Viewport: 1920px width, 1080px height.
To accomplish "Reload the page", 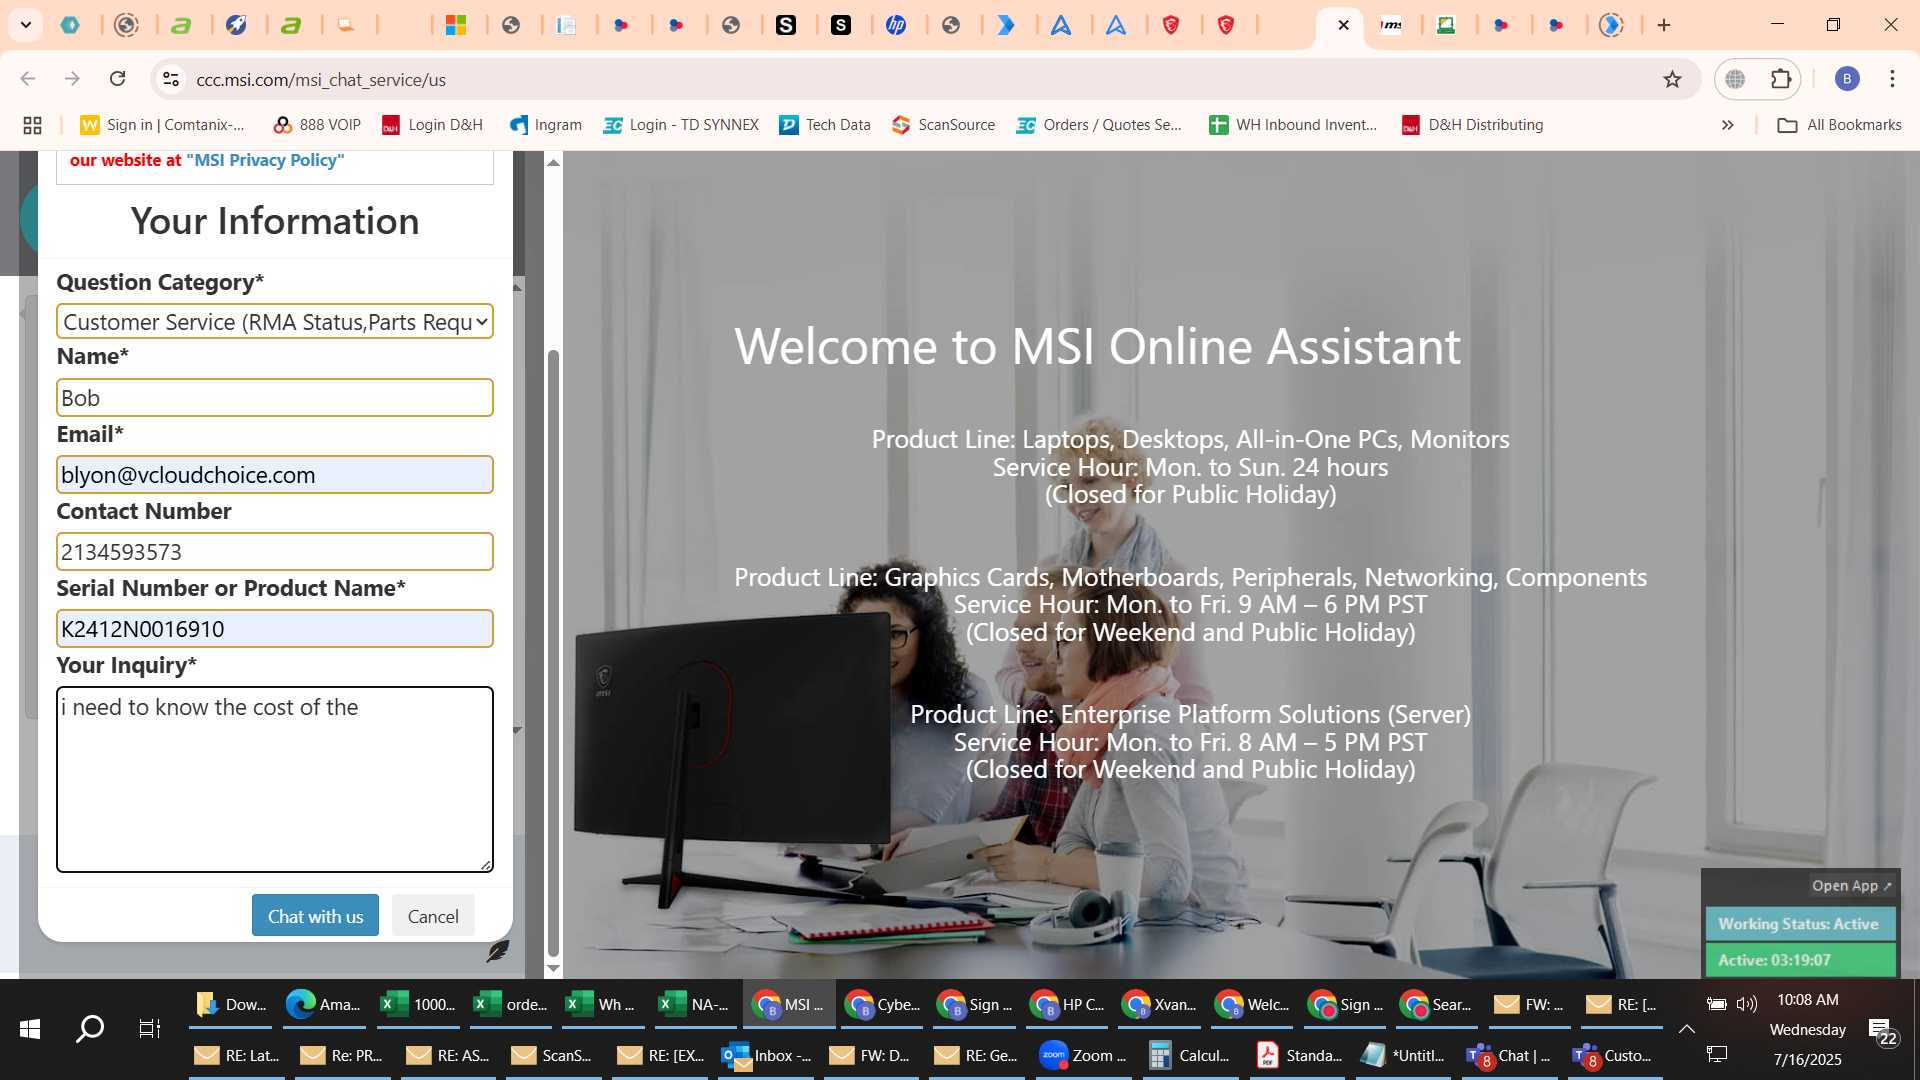I will [118, 79].
